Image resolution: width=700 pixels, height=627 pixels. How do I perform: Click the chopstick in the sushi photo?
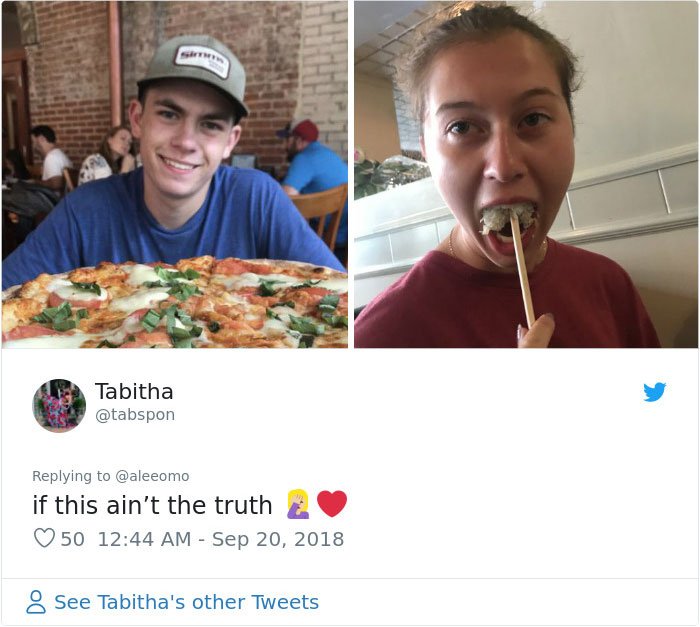point(522,270)
